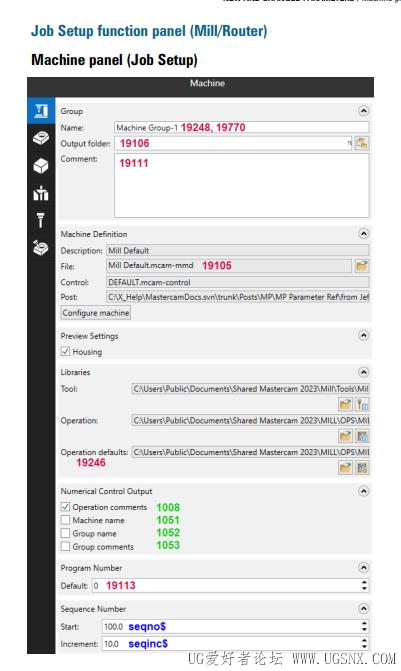Collapse Numerical Control Output section
401x671 pixels.
(x=363, y=491)
